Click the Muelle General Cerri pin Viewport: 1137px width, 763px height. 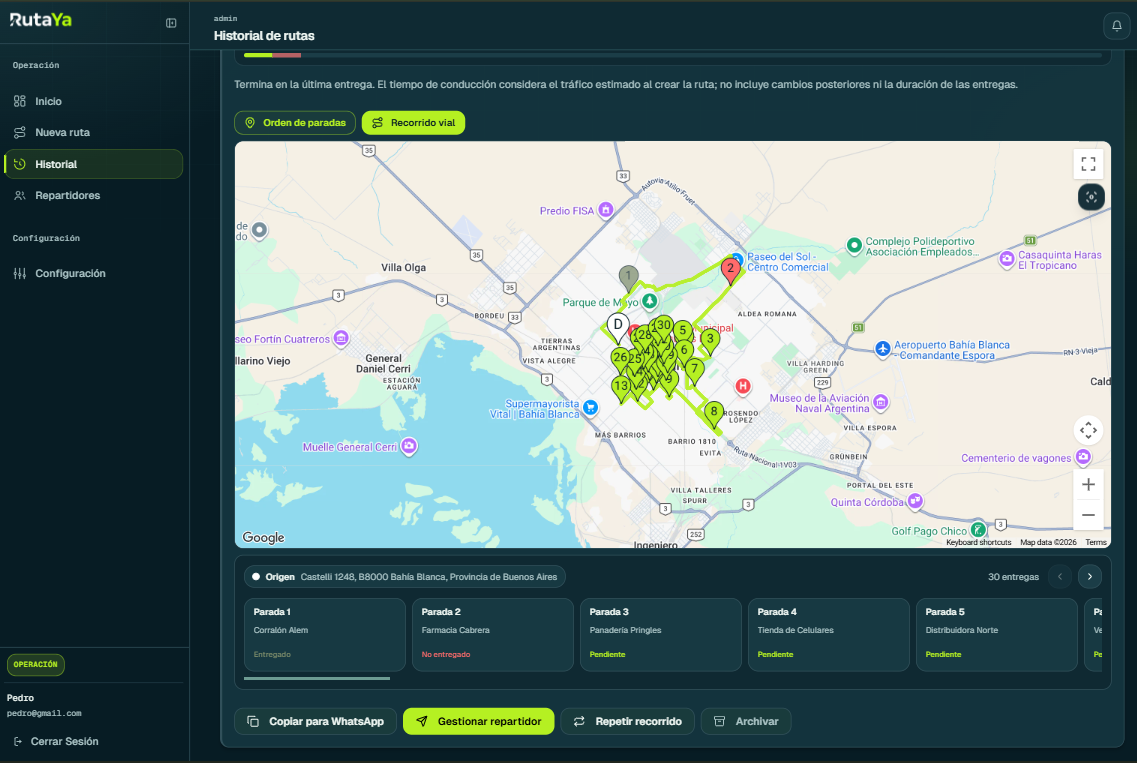409,445
